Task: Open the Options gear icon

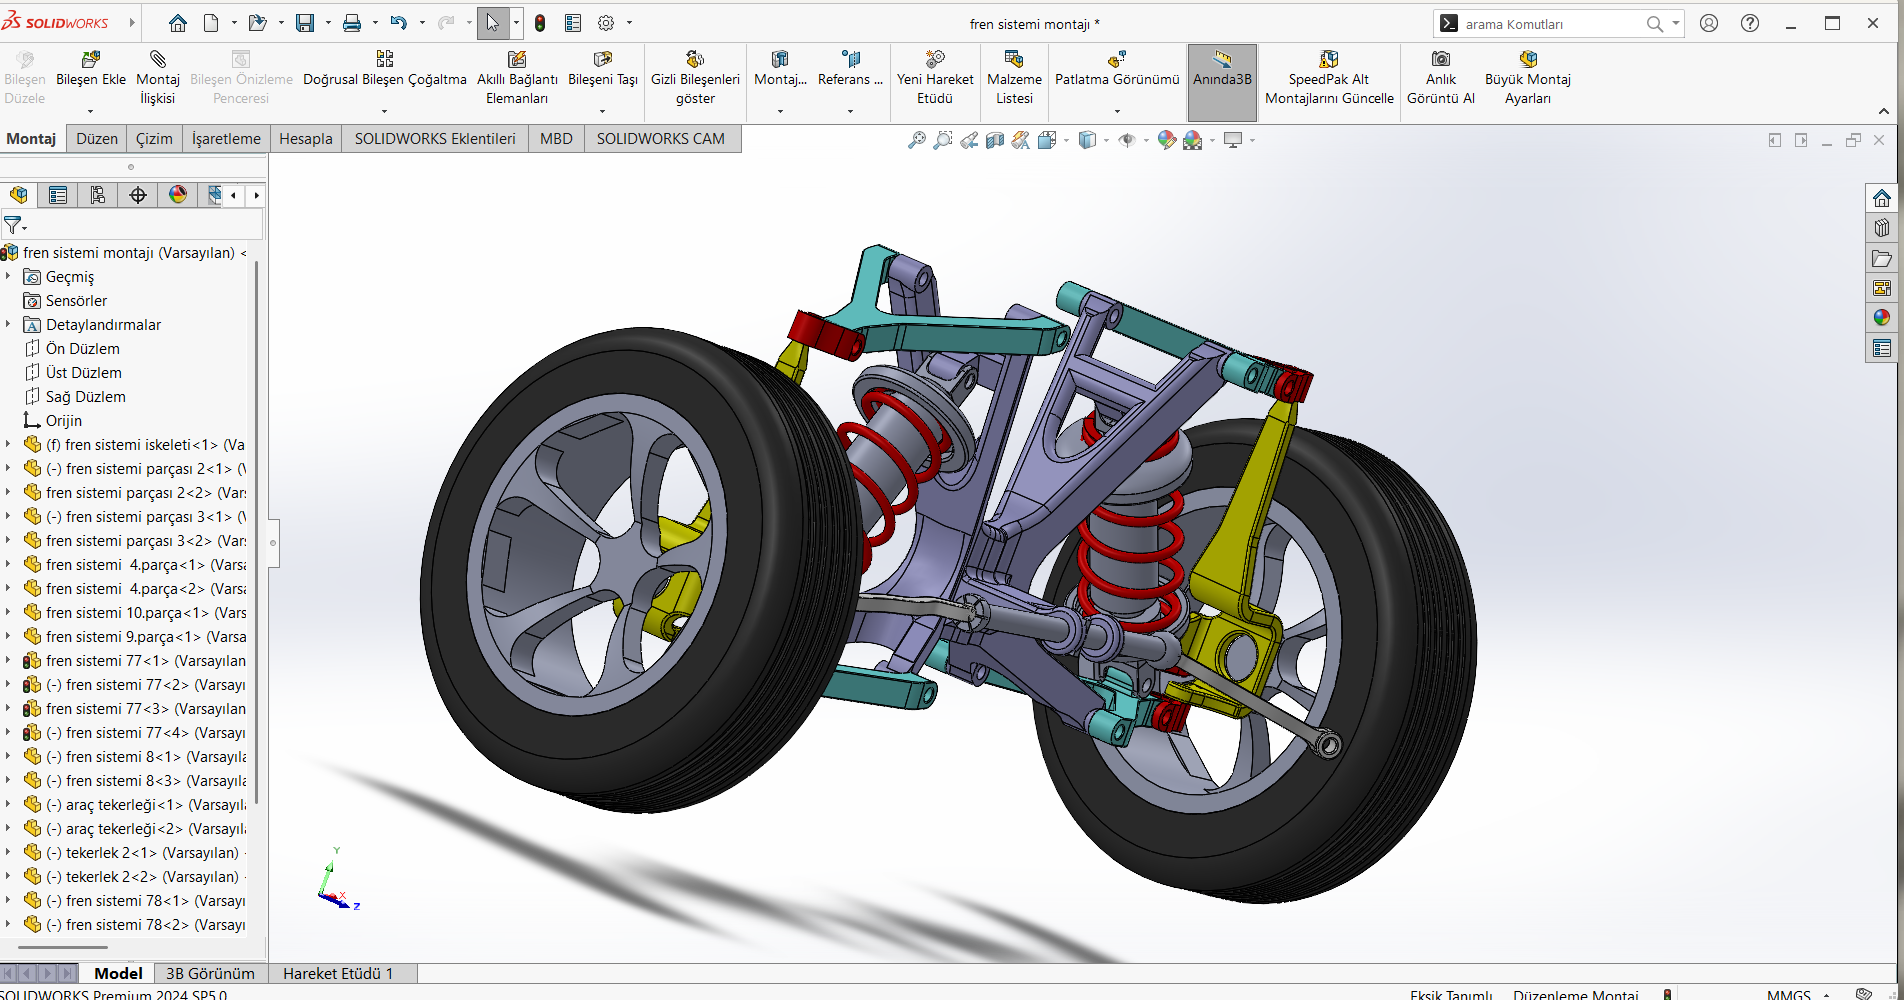Action: (x=606, y=23)
